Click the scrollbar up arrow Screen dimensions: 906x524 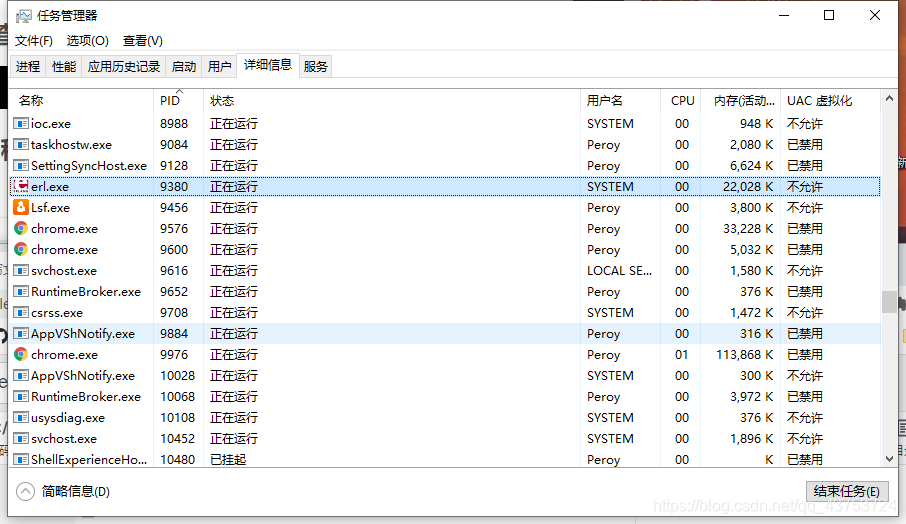889,99
